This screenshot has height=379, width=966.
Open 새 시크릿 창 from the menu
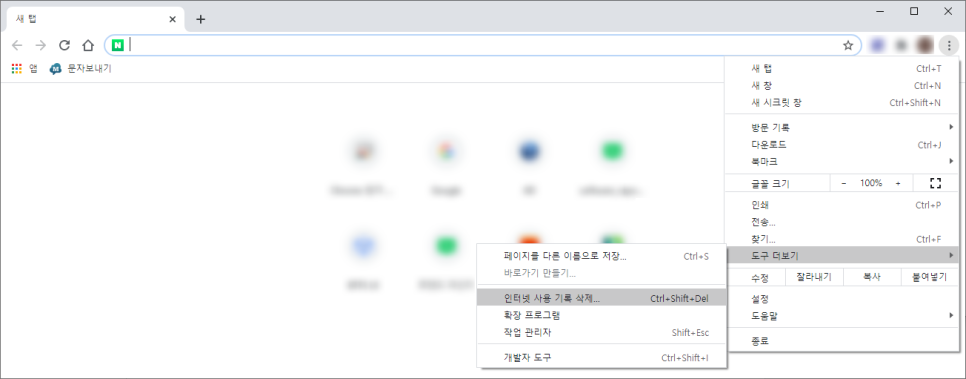click(842, 103)
